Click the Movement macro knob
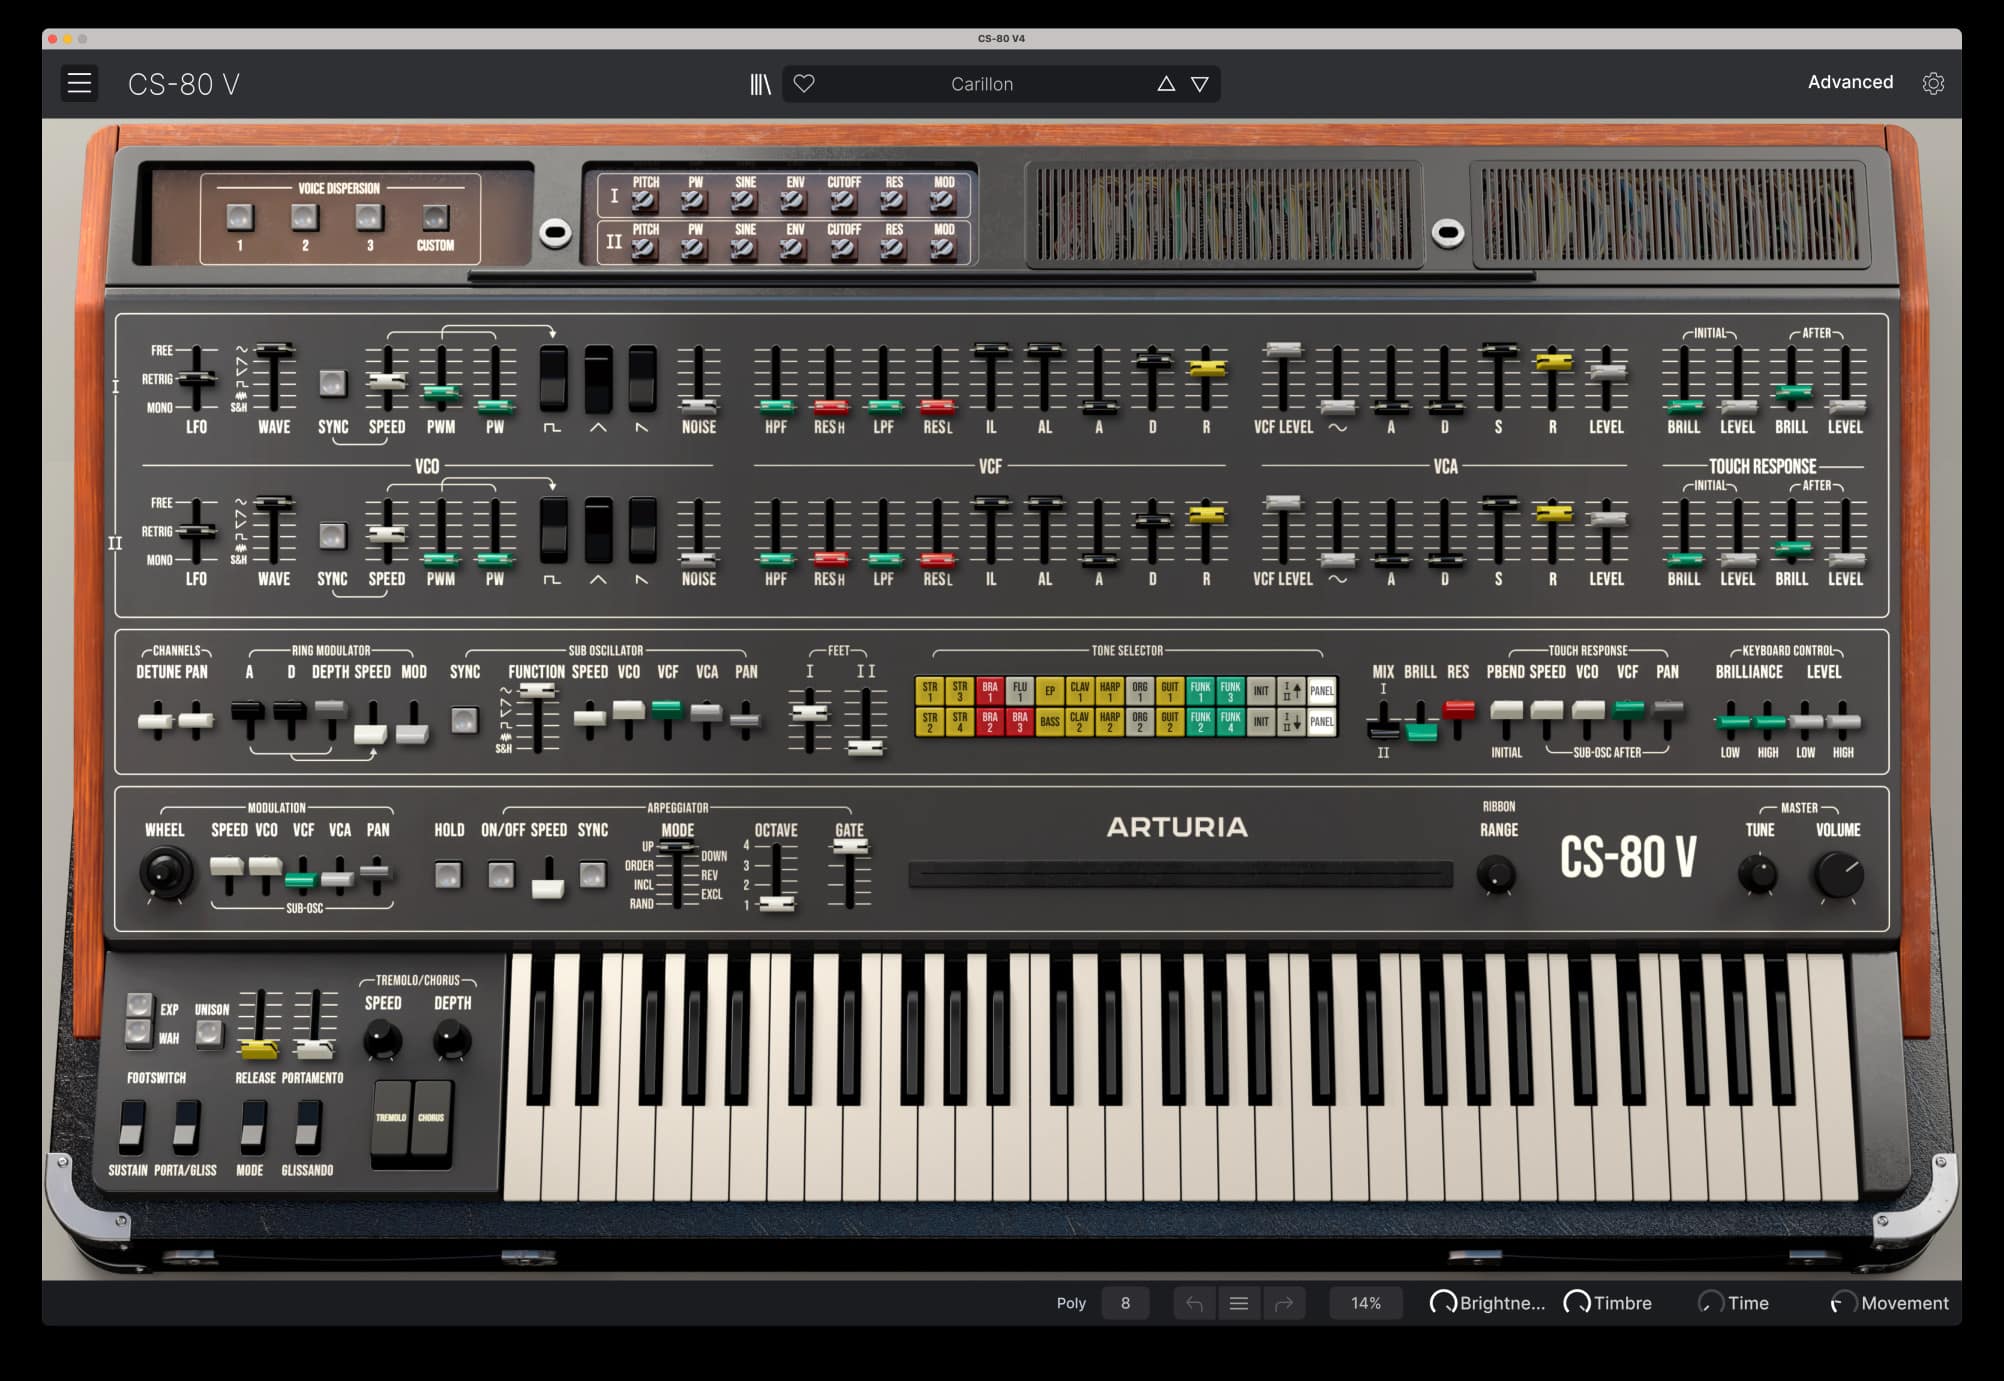Image resolution: width=2004 pixels, height=1381 pixels. [x=1844, y=1302]
